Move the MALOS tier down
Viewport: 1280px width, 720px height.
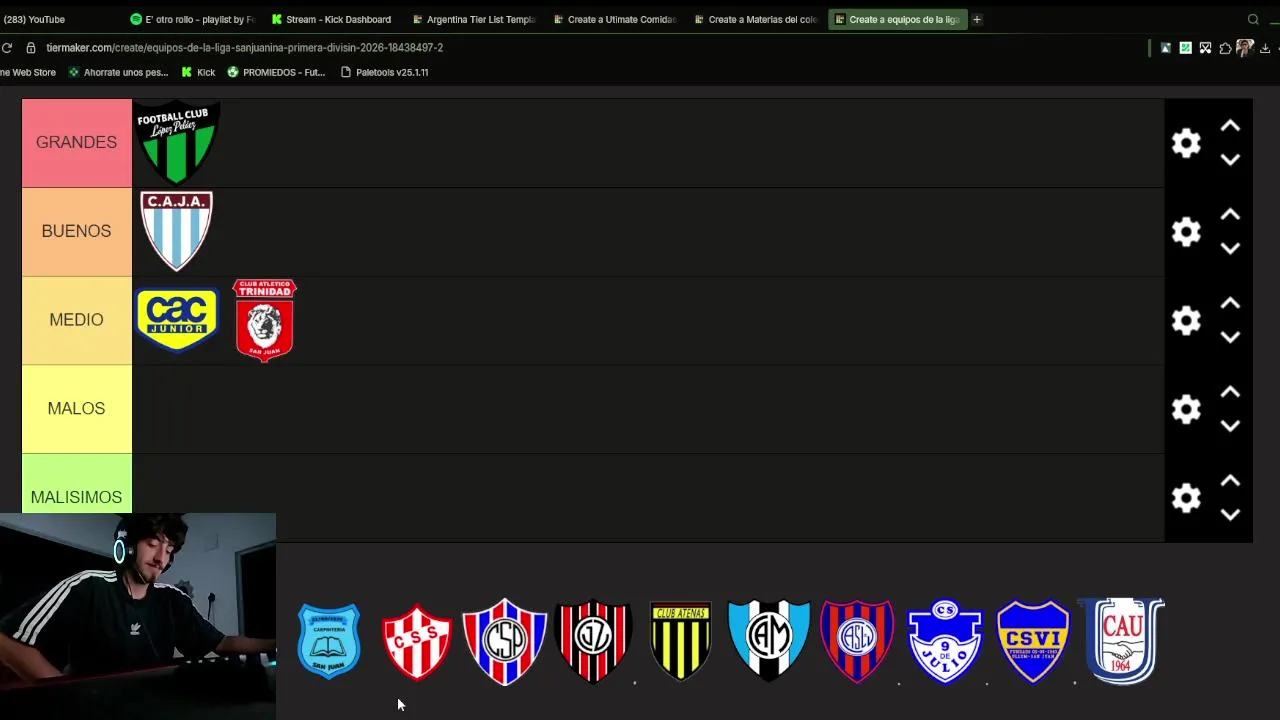1230,426
